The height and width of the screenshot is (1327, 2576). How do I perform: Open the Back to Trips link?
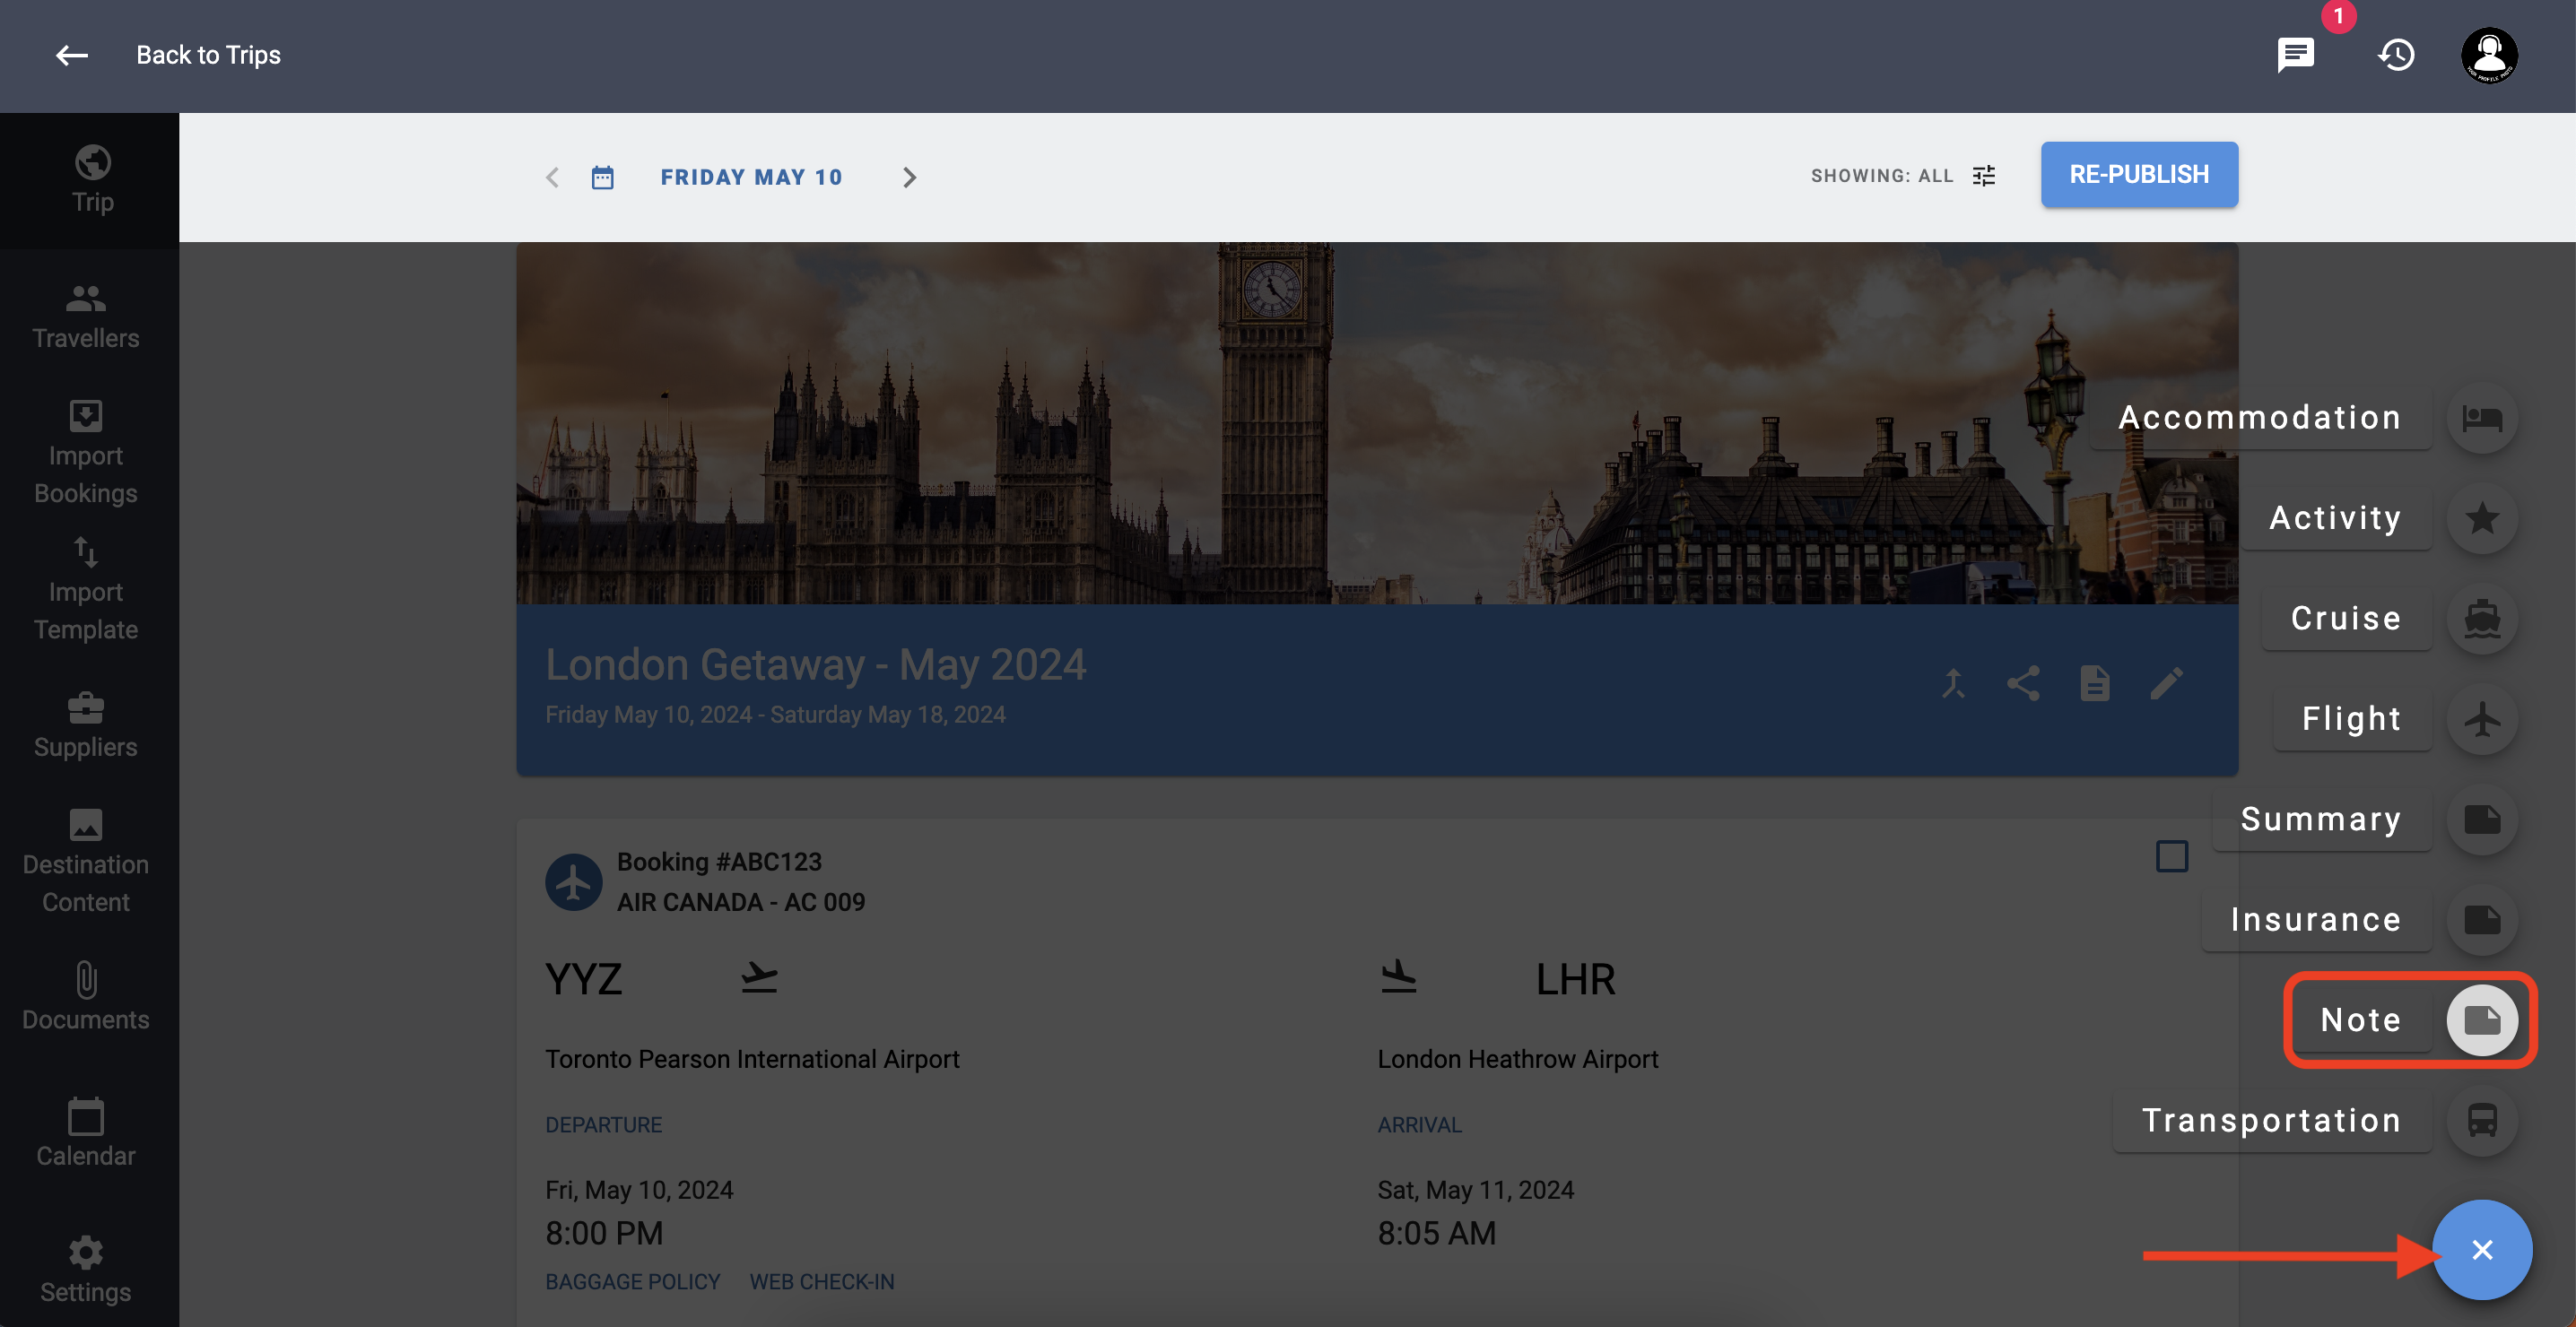click(208, 55)
